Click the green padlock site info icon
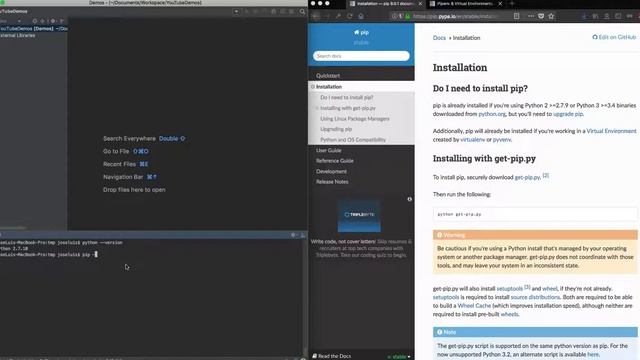The height and width of the screenshot is (360, 640). (x=407, y=16)
